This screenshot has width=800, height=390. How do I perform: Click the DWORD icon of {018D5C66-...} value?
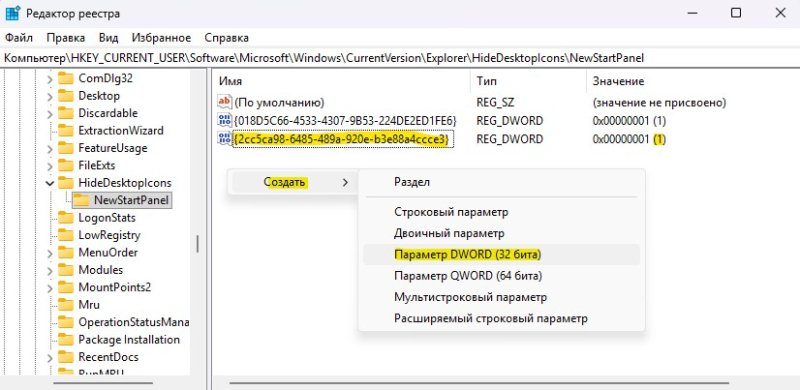224,120
